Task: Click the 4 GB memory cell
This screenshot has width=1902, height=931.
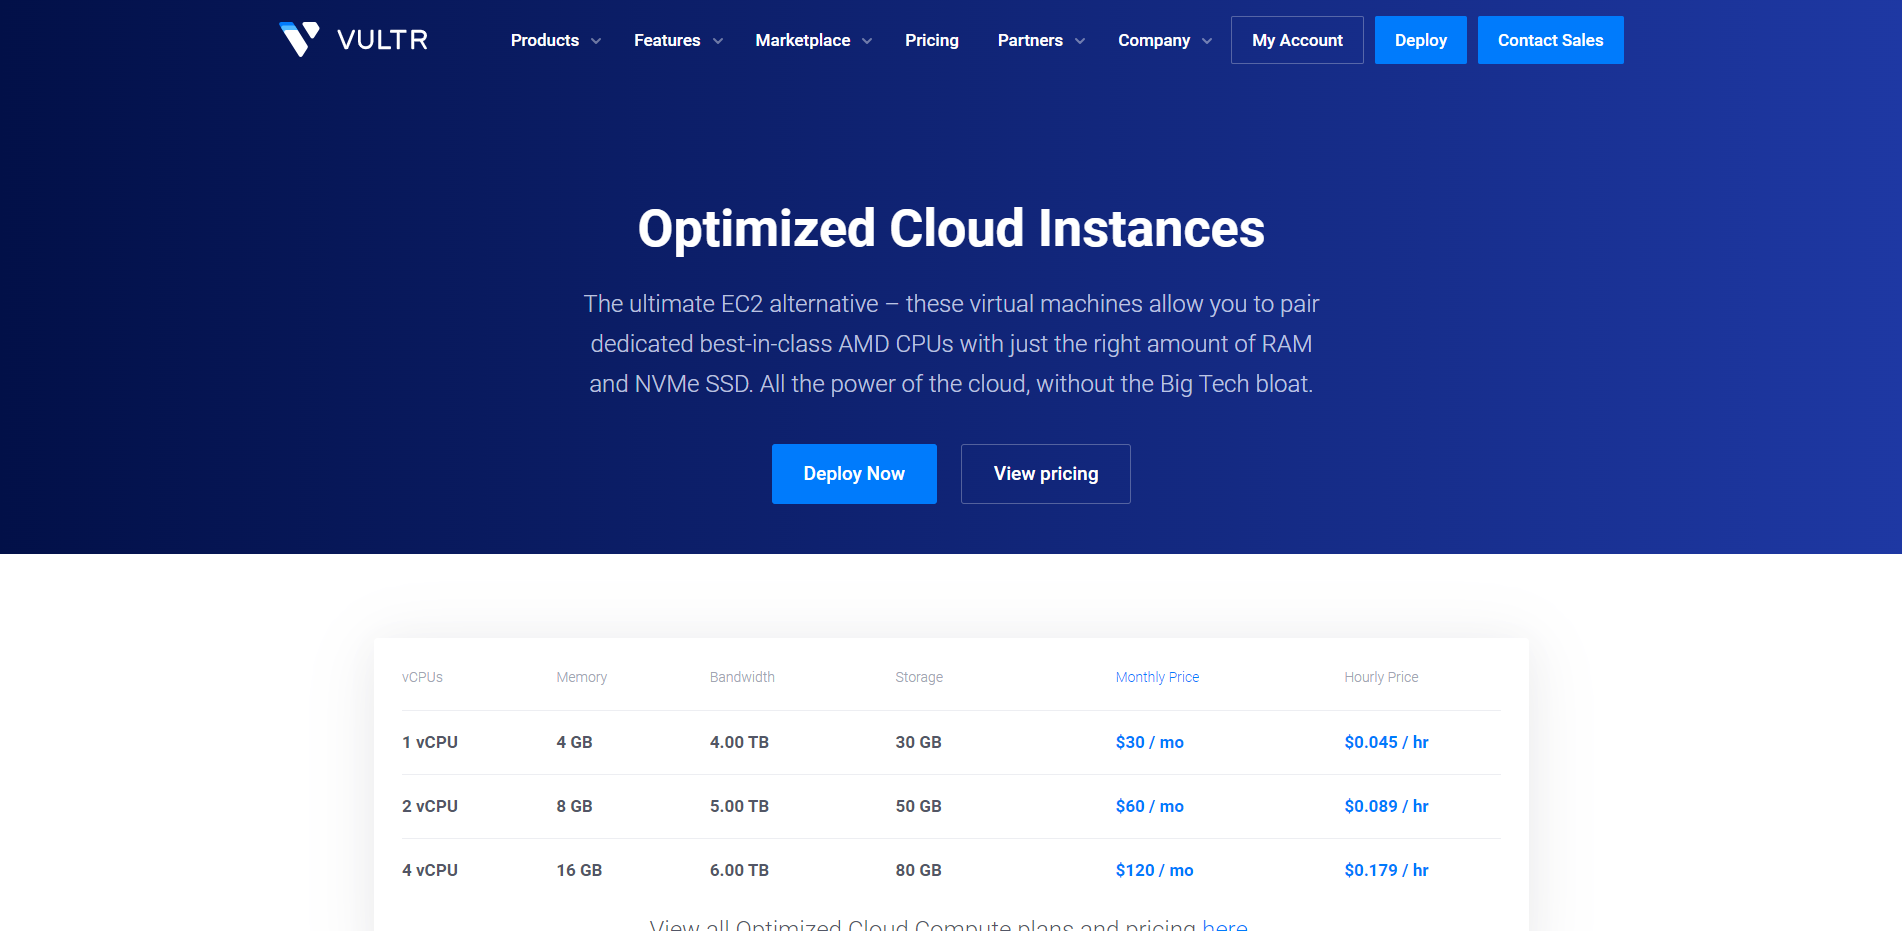Action: pos(574,742)
